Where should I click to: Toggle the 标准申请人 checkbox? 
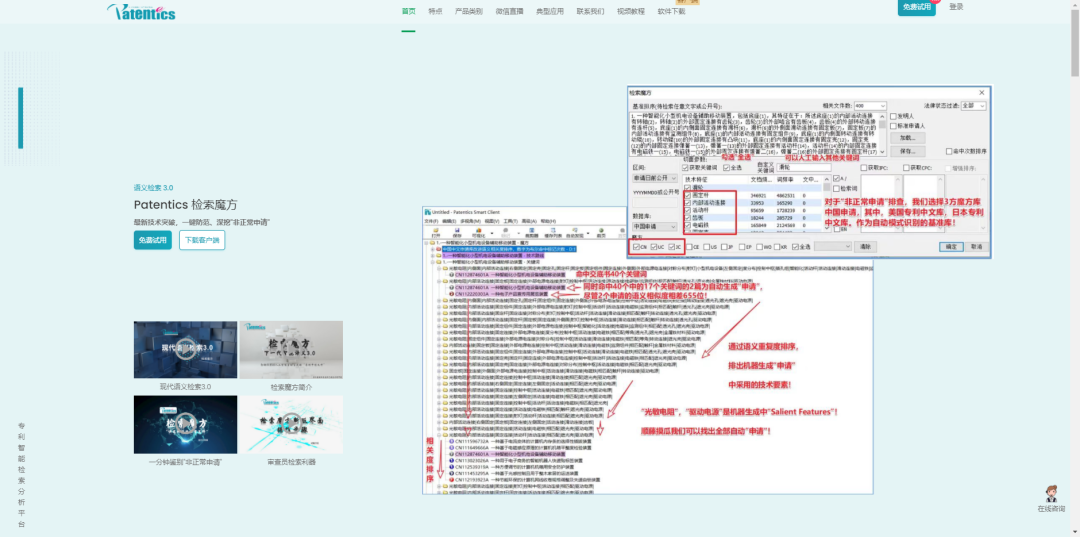893,126
